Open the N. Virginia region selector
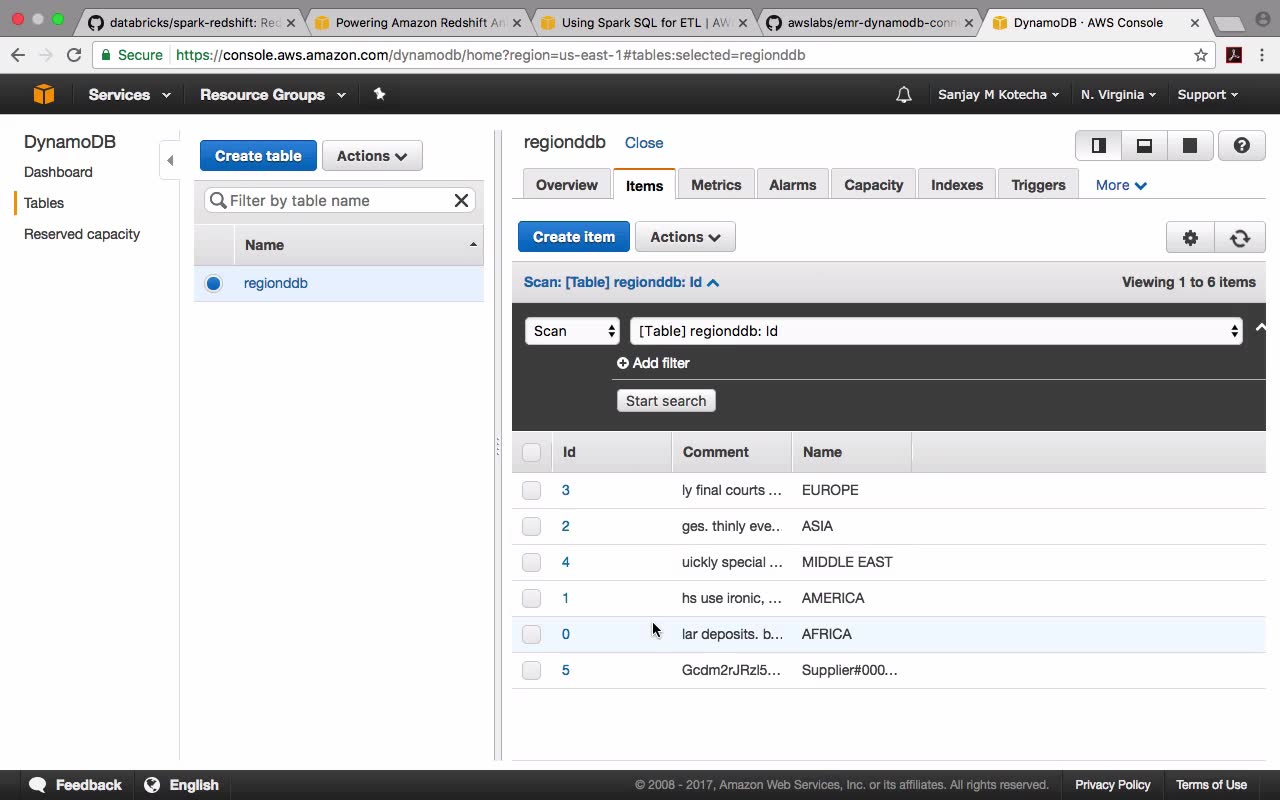This screenshot has height=800, width=1280. [1118, 95]
